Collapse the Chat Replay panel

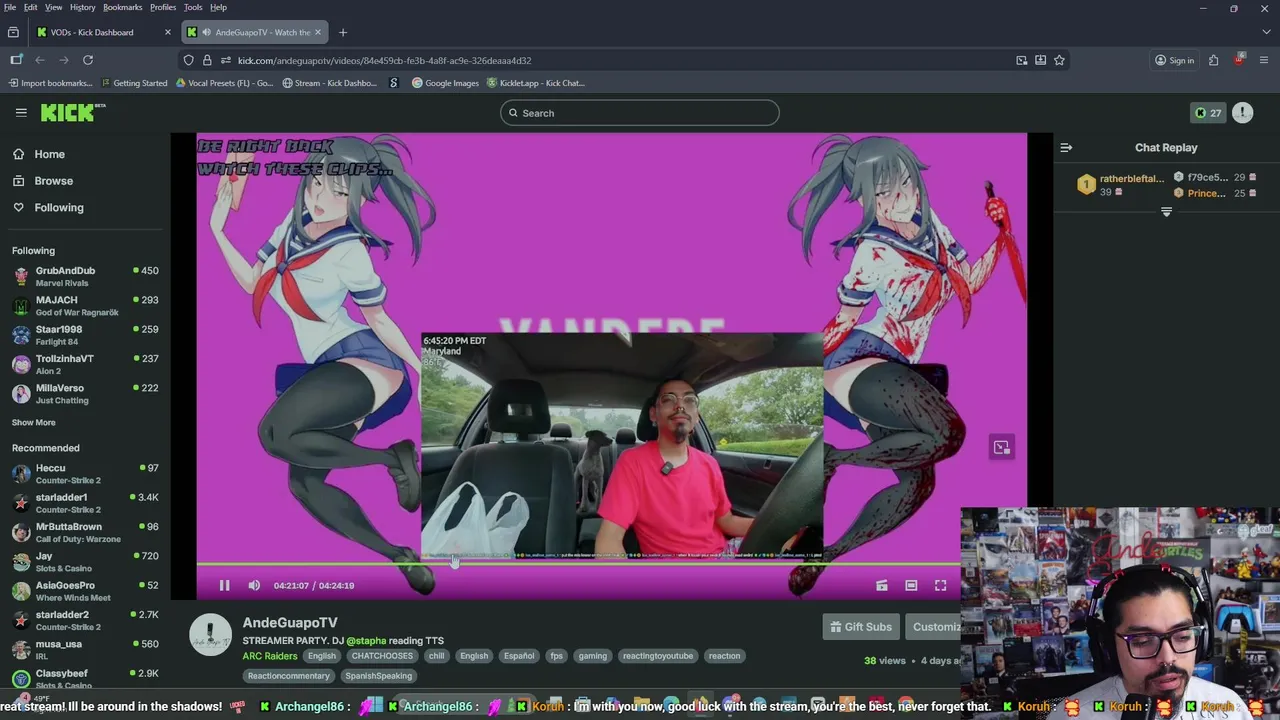tap(1066, 148)
